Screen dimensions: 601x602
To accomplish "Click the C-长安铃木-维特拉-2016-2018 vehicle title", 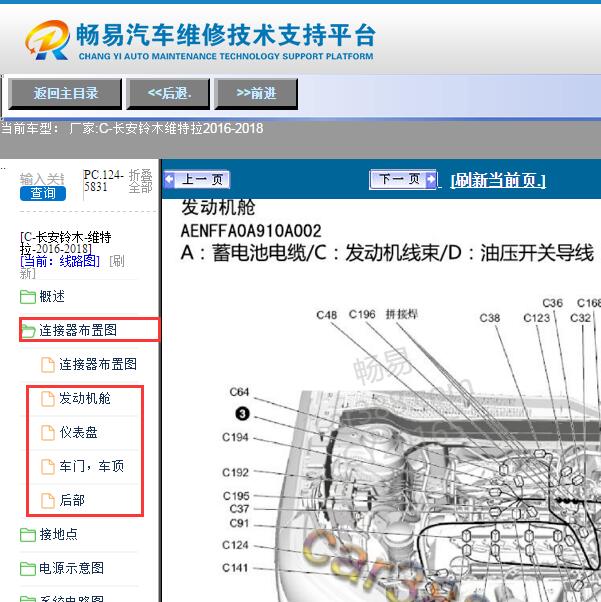I will click(66, 243).
